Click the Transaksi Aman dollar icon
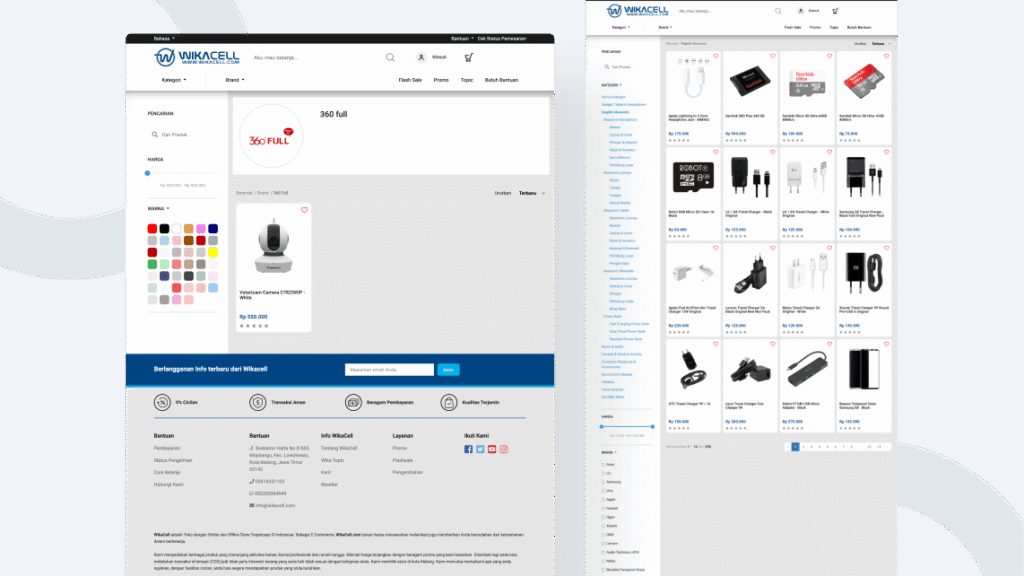The width and height of the screenshot is (1024, 576). (x=257, y=402)
